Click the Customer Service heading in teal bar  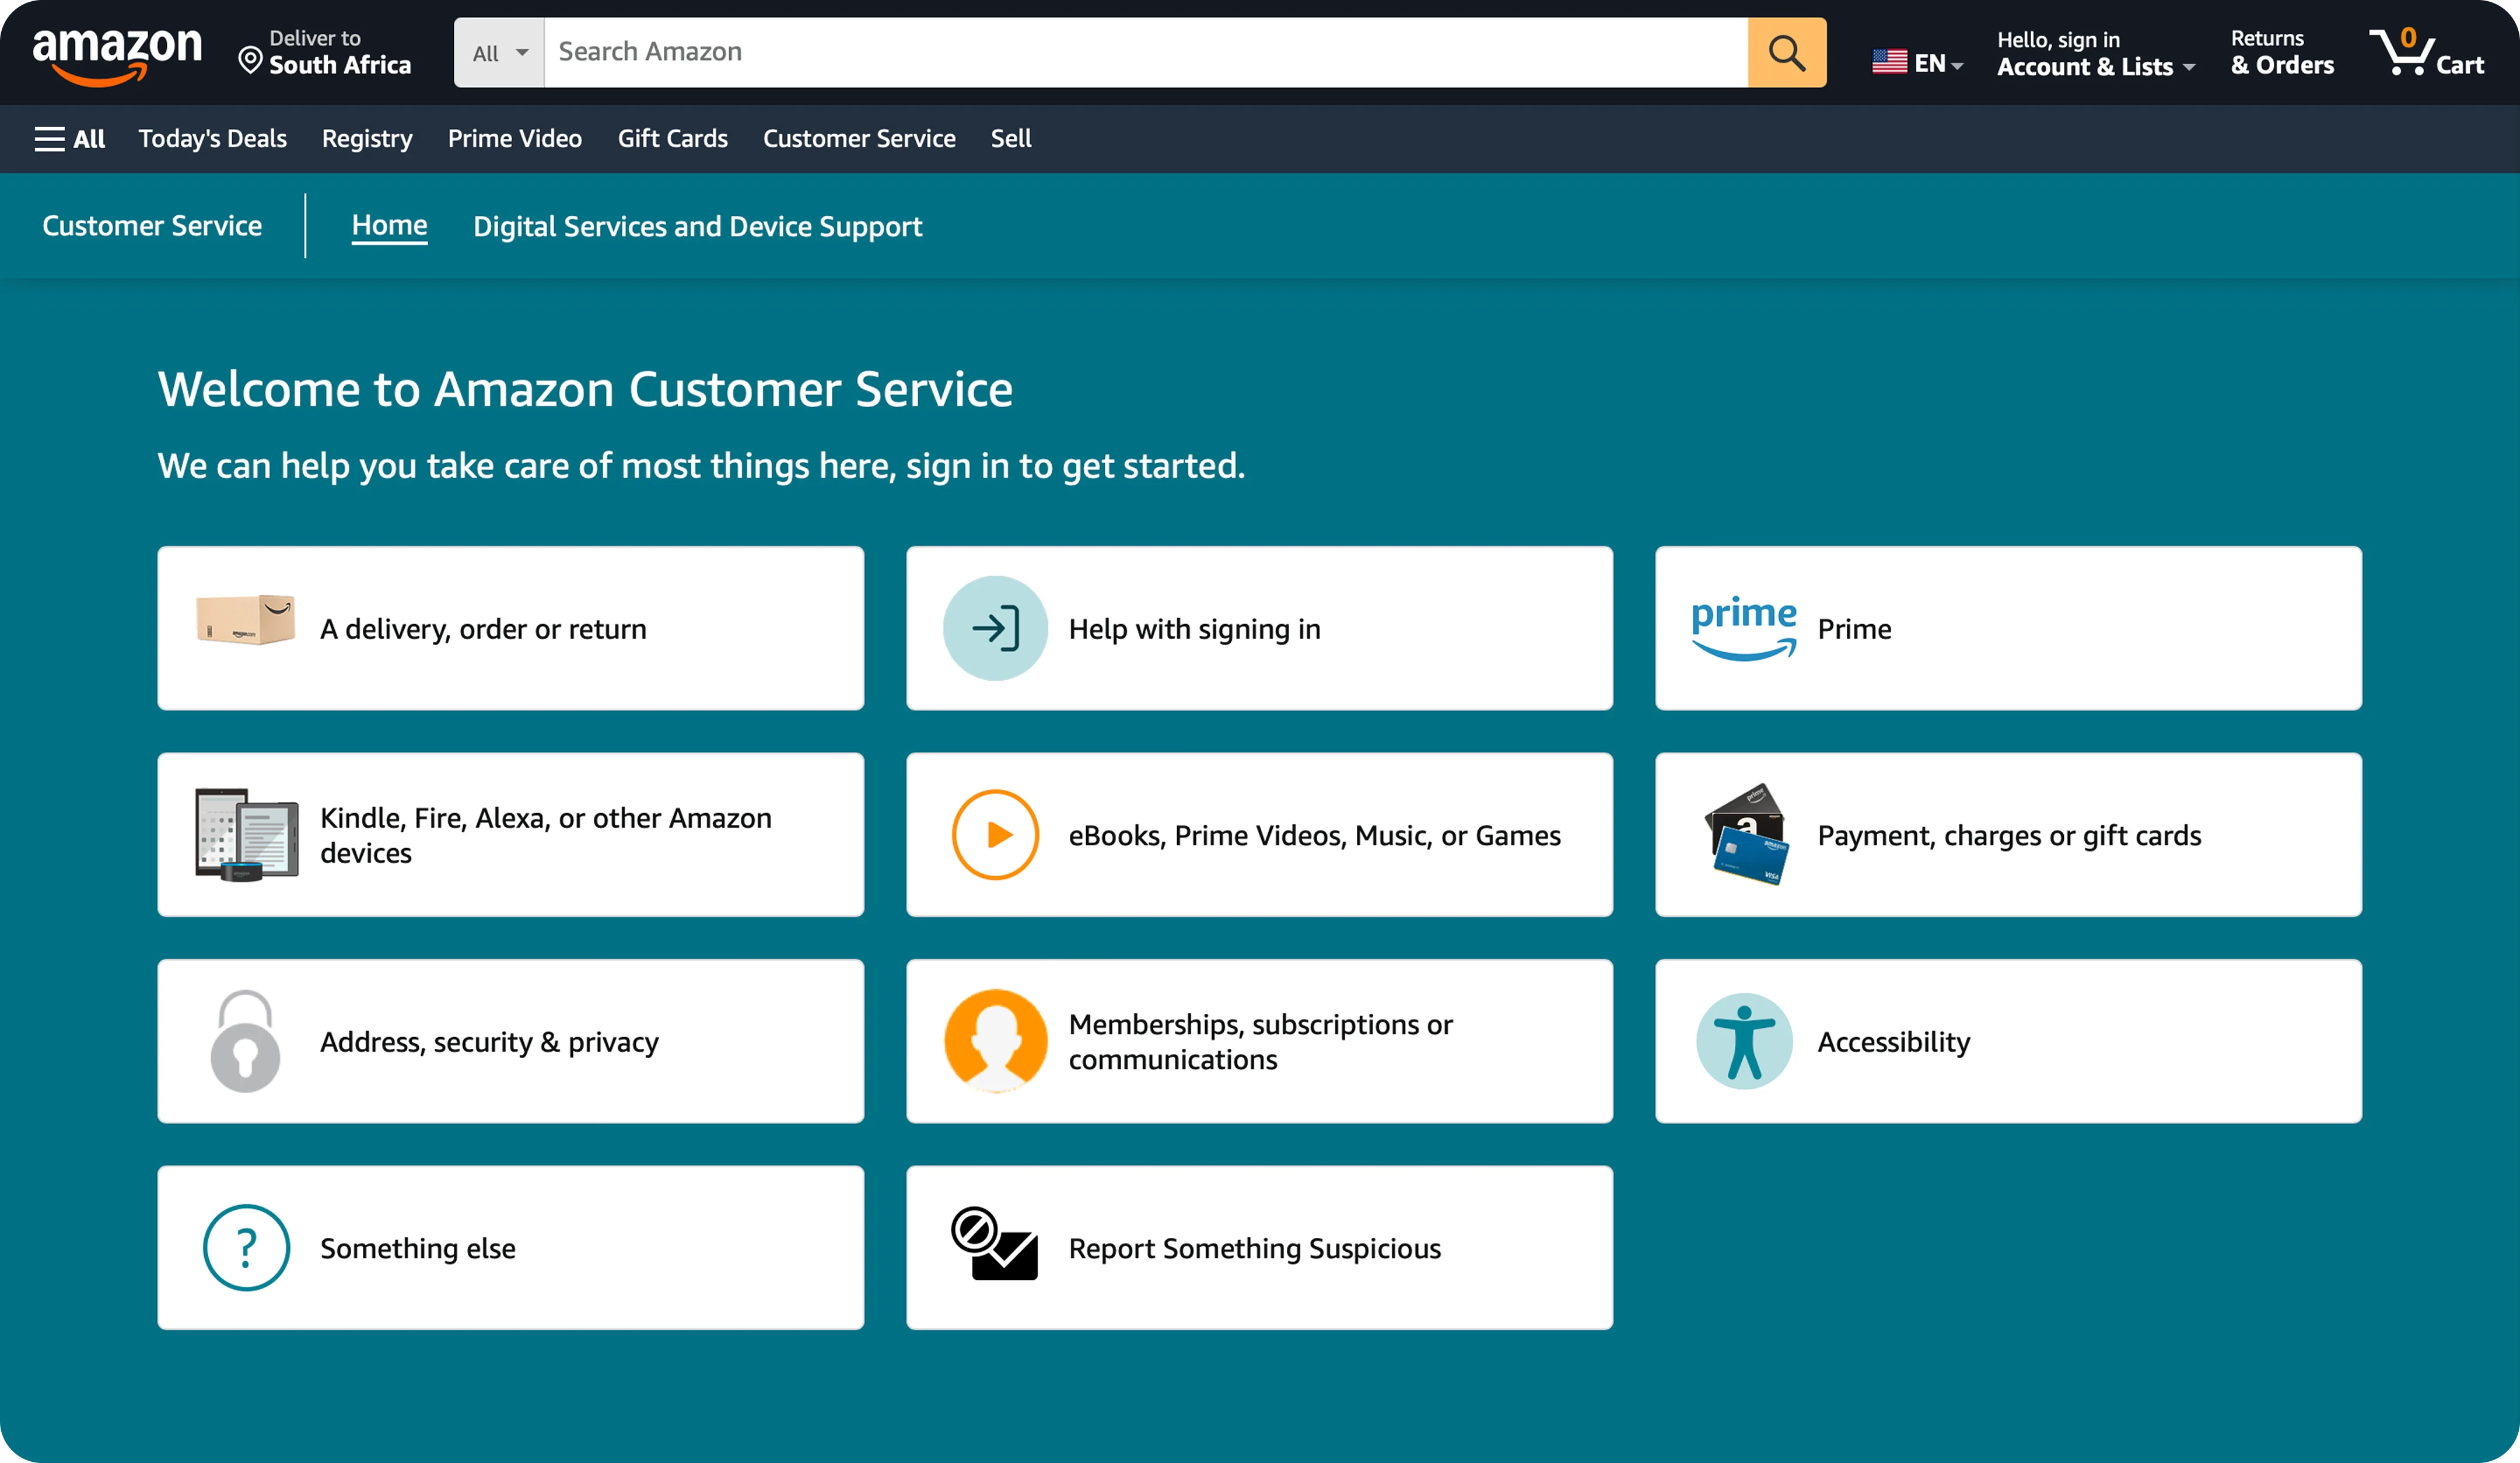point(152,226)
